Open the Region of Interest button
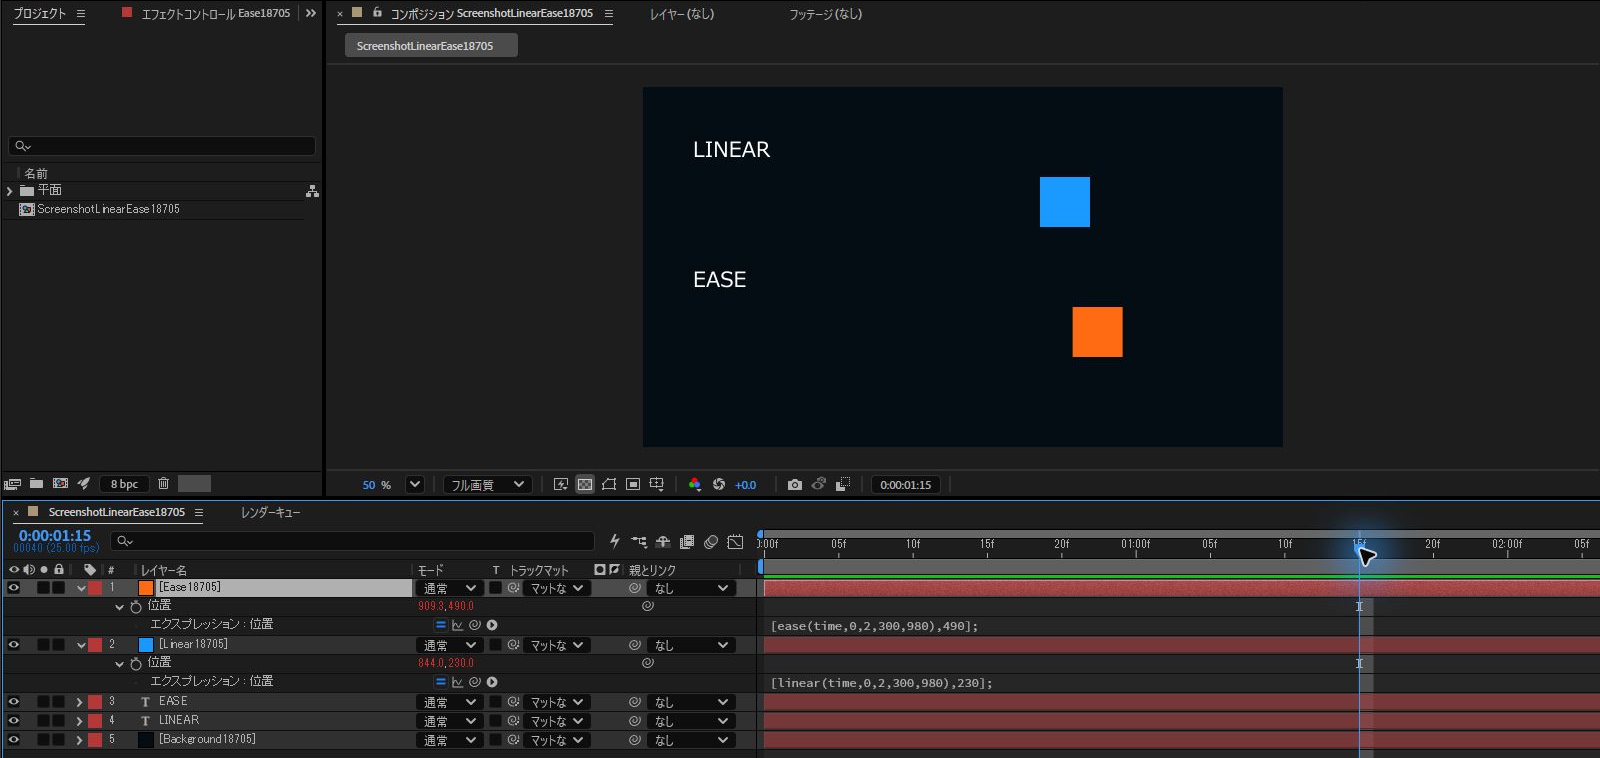This screenshot has height=758, width=1600. pyautogui.click(x=633, y=485)
